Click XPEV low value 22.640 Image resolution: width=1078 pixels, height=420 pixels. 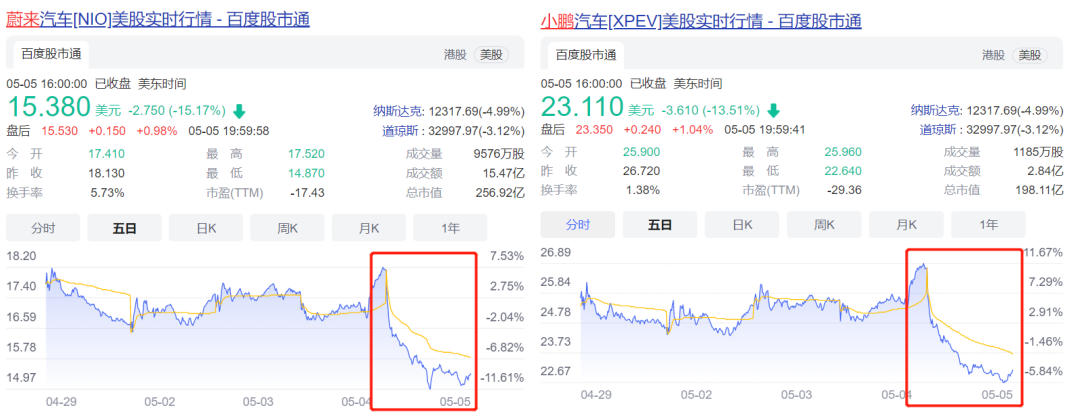[843, 170]
